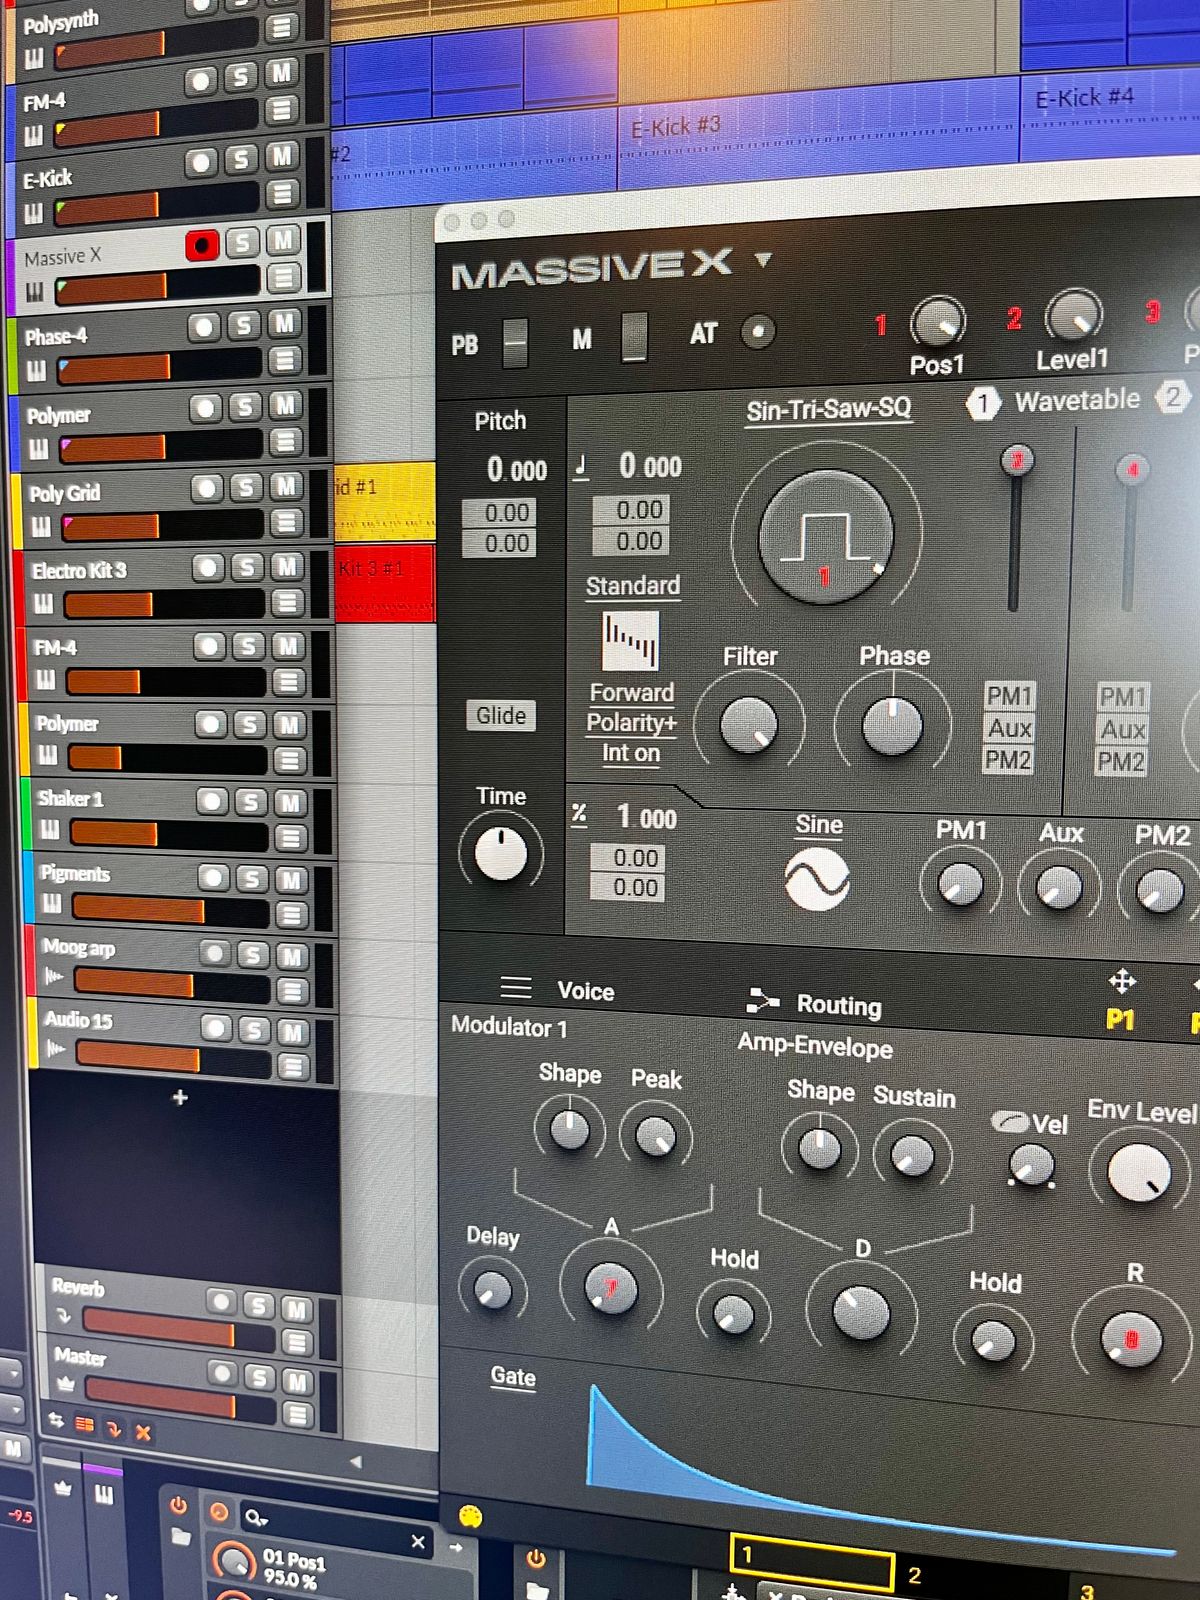Click the Electro Kit 3 volume fader

109,605
